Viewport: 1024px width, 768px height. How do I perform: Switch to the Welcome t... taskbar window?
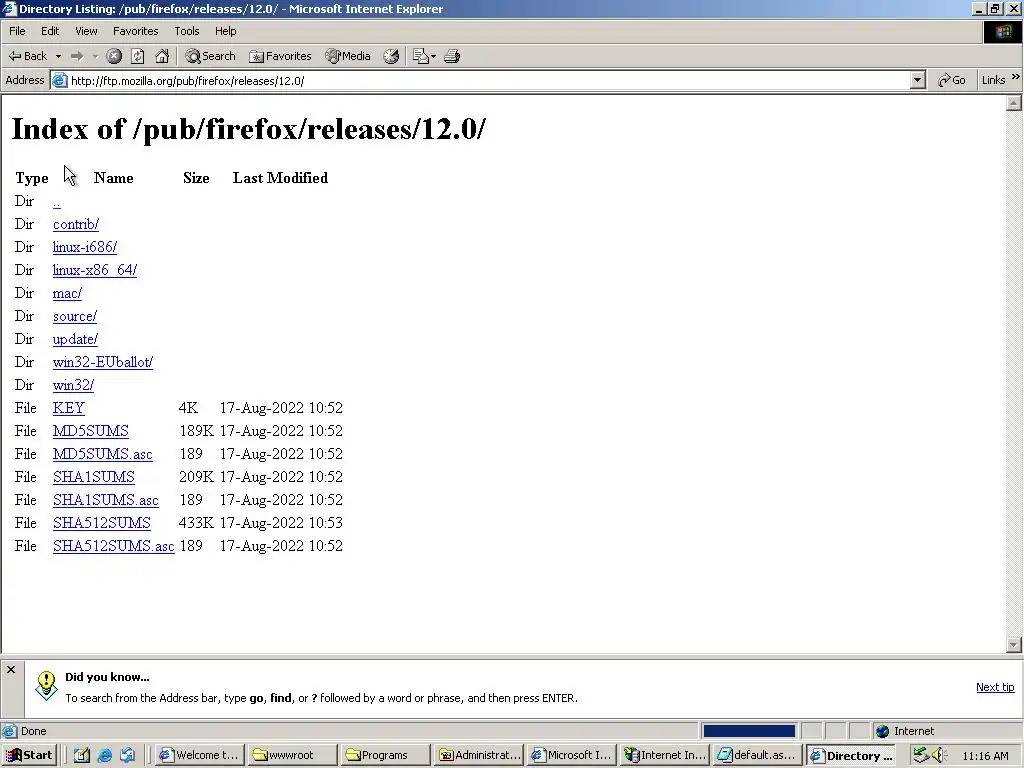coord(200,755)
